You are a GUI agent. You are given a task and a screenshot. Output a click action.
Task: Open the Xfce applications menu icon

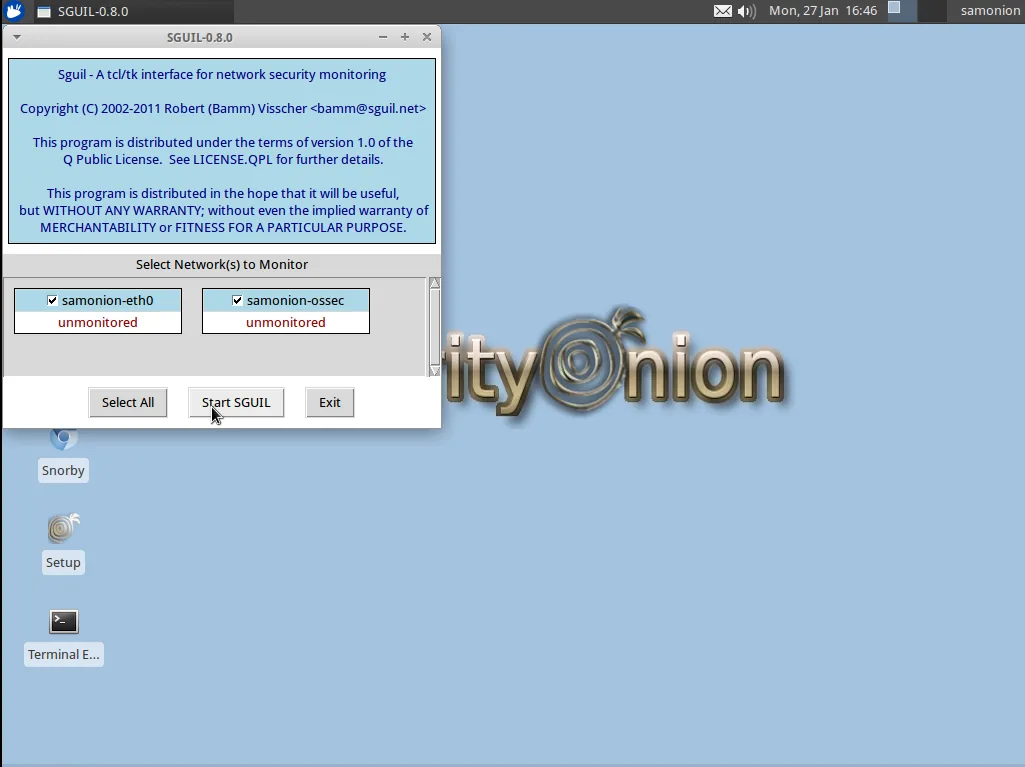pyautogui.click(x=14, y=11)
